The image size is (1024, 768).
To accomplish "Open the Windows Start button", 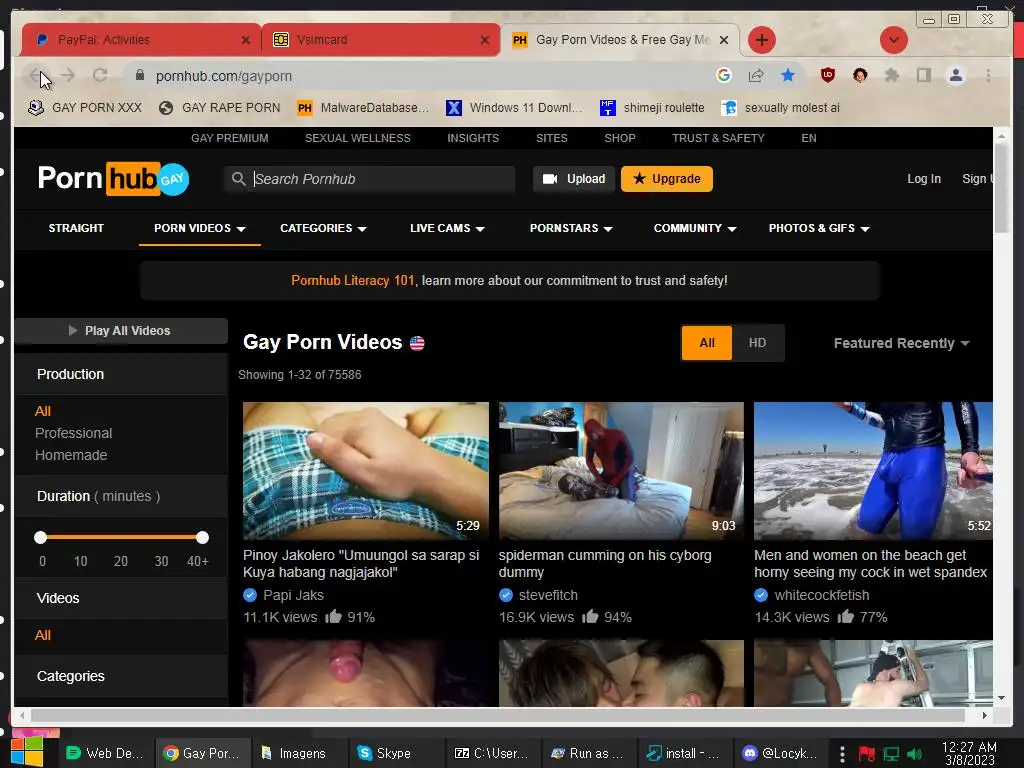I will click(26, 752).
